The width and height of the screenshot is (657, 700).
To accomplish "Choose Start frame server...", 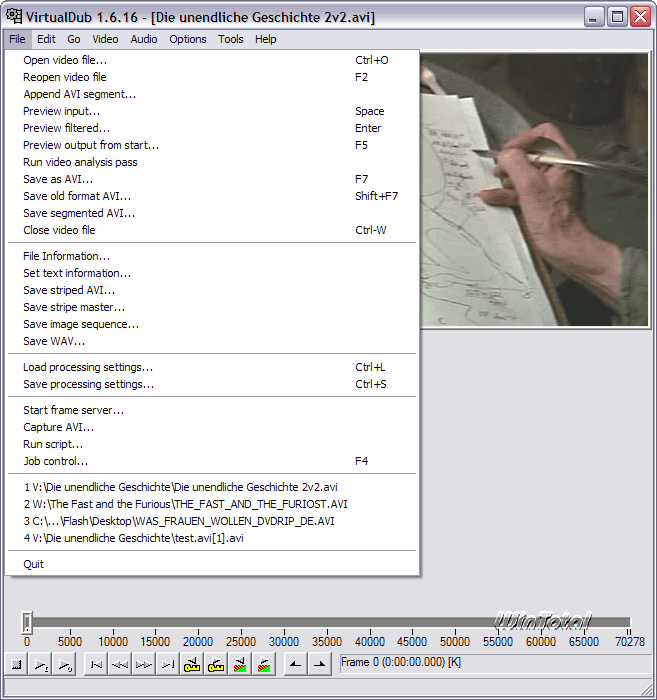I will tap(212, 410).
